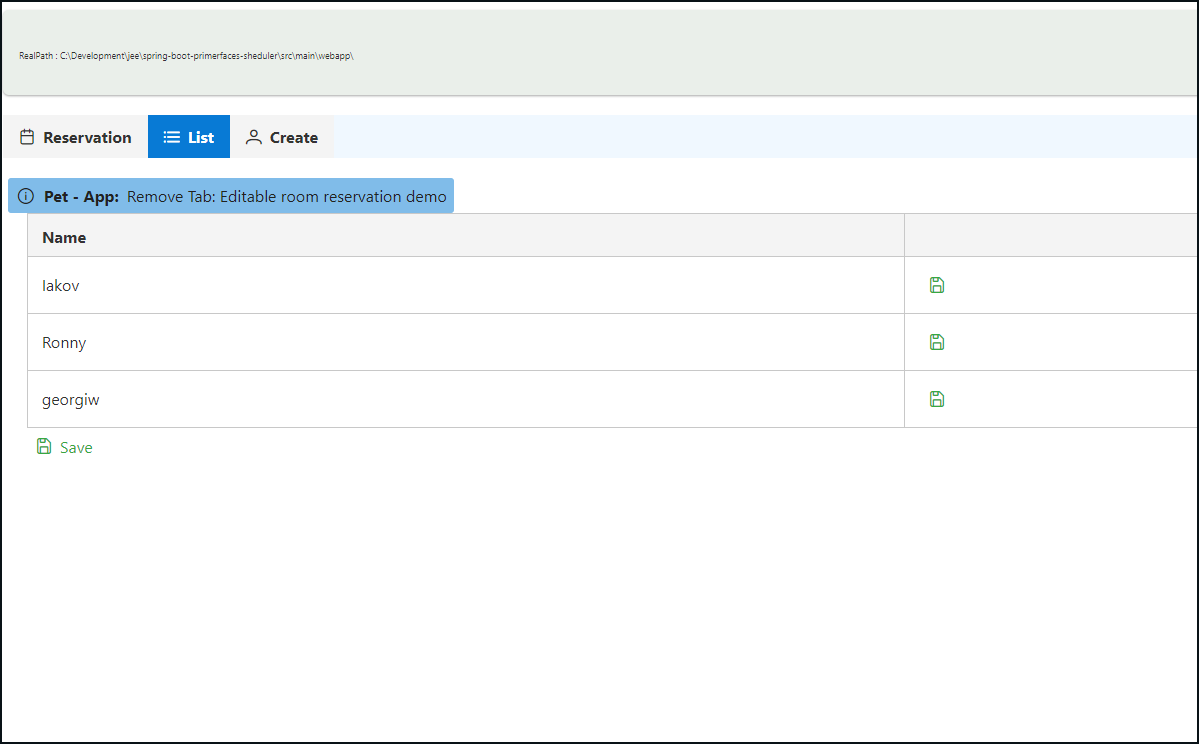
Task: Click the save icon in georgiw row
Action: pyautogui.click(x=937, y=398)
